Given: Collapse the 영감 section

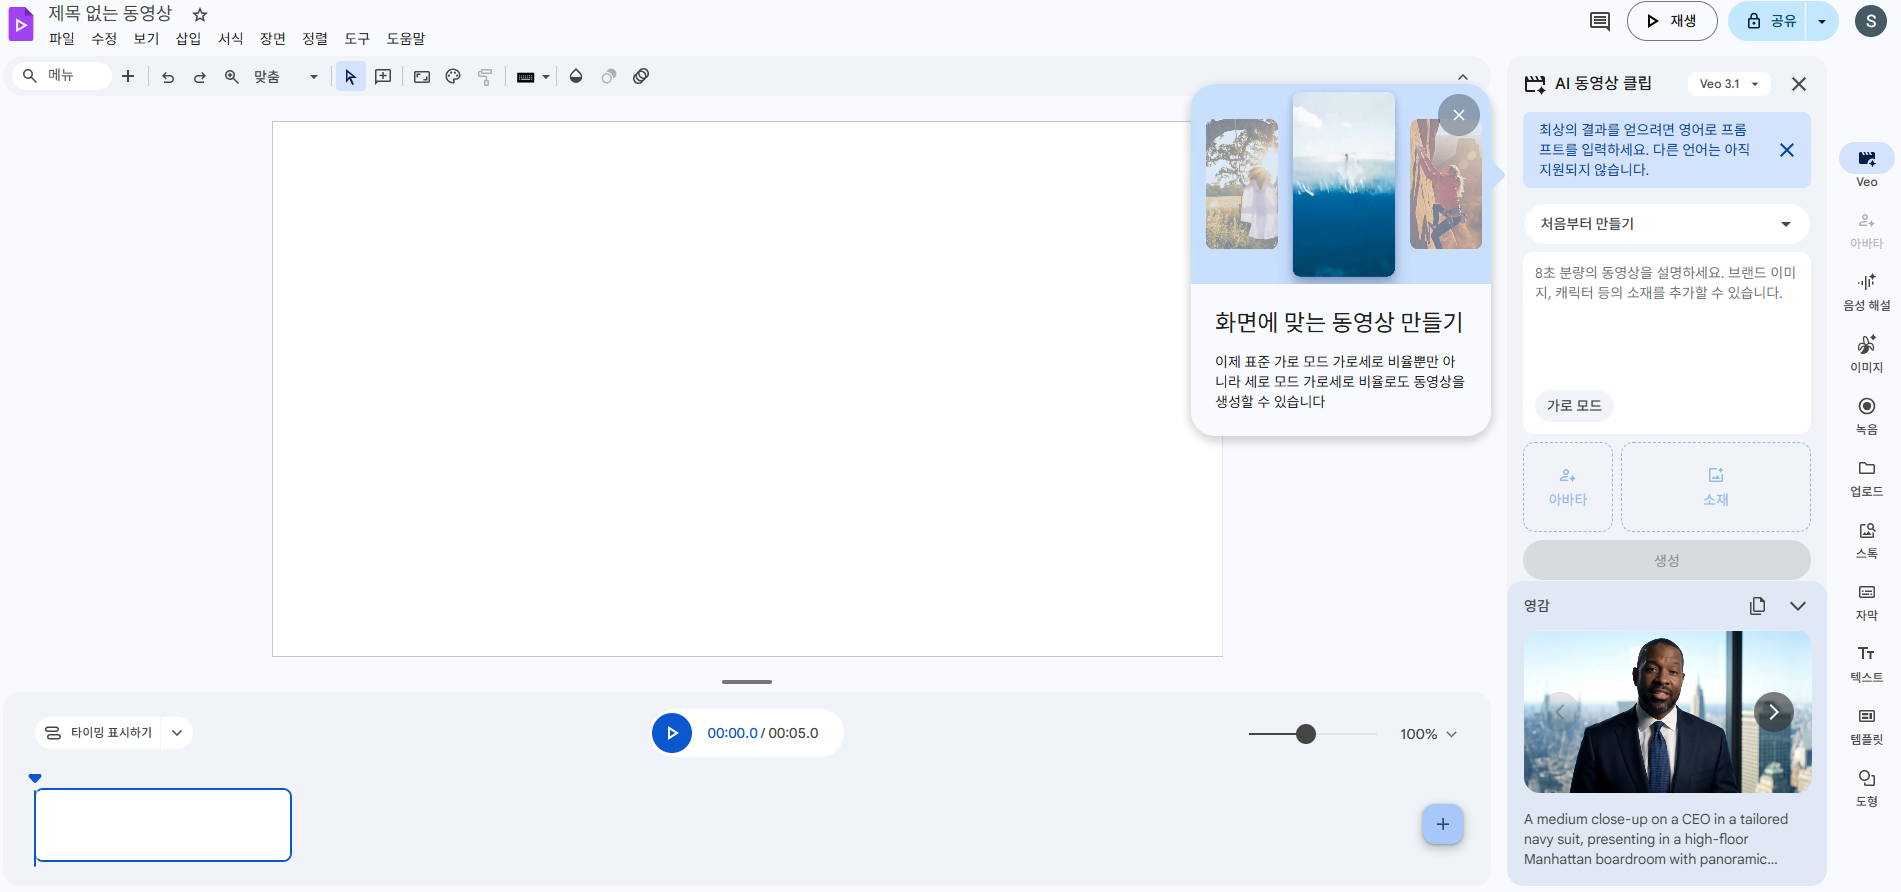Looking at the screenshot, I should (1798, 606).
